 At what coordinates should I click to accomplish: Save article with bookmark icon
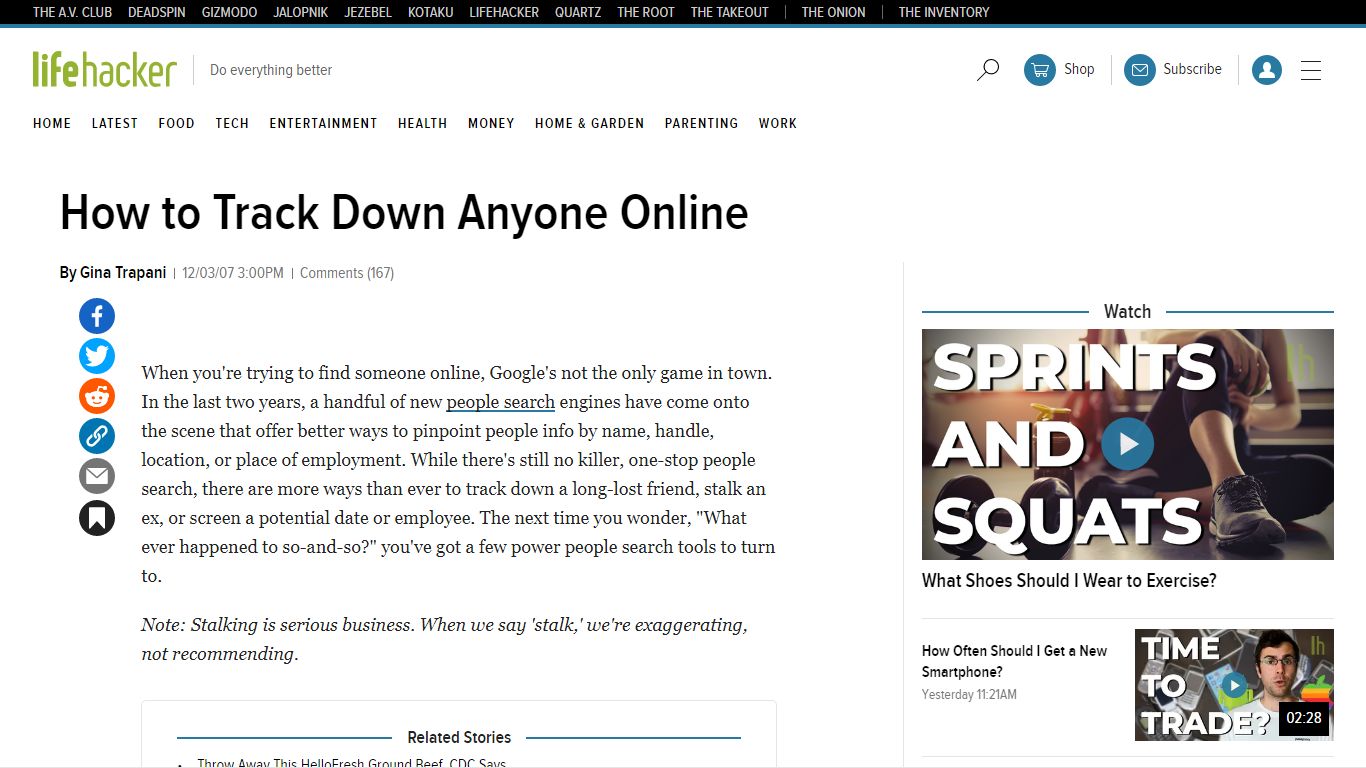pyautogui.click(x=97, y=518)
